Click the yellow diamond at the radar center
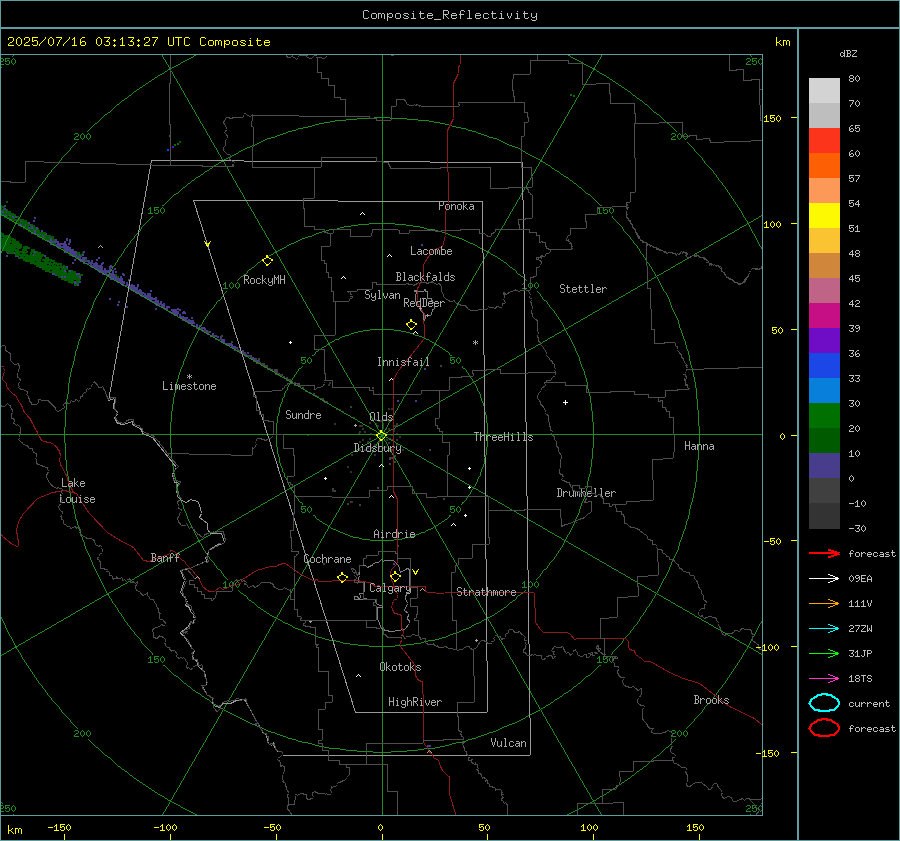Image resolution: width=900 pixels, height=841 pixels. [381, 436]
